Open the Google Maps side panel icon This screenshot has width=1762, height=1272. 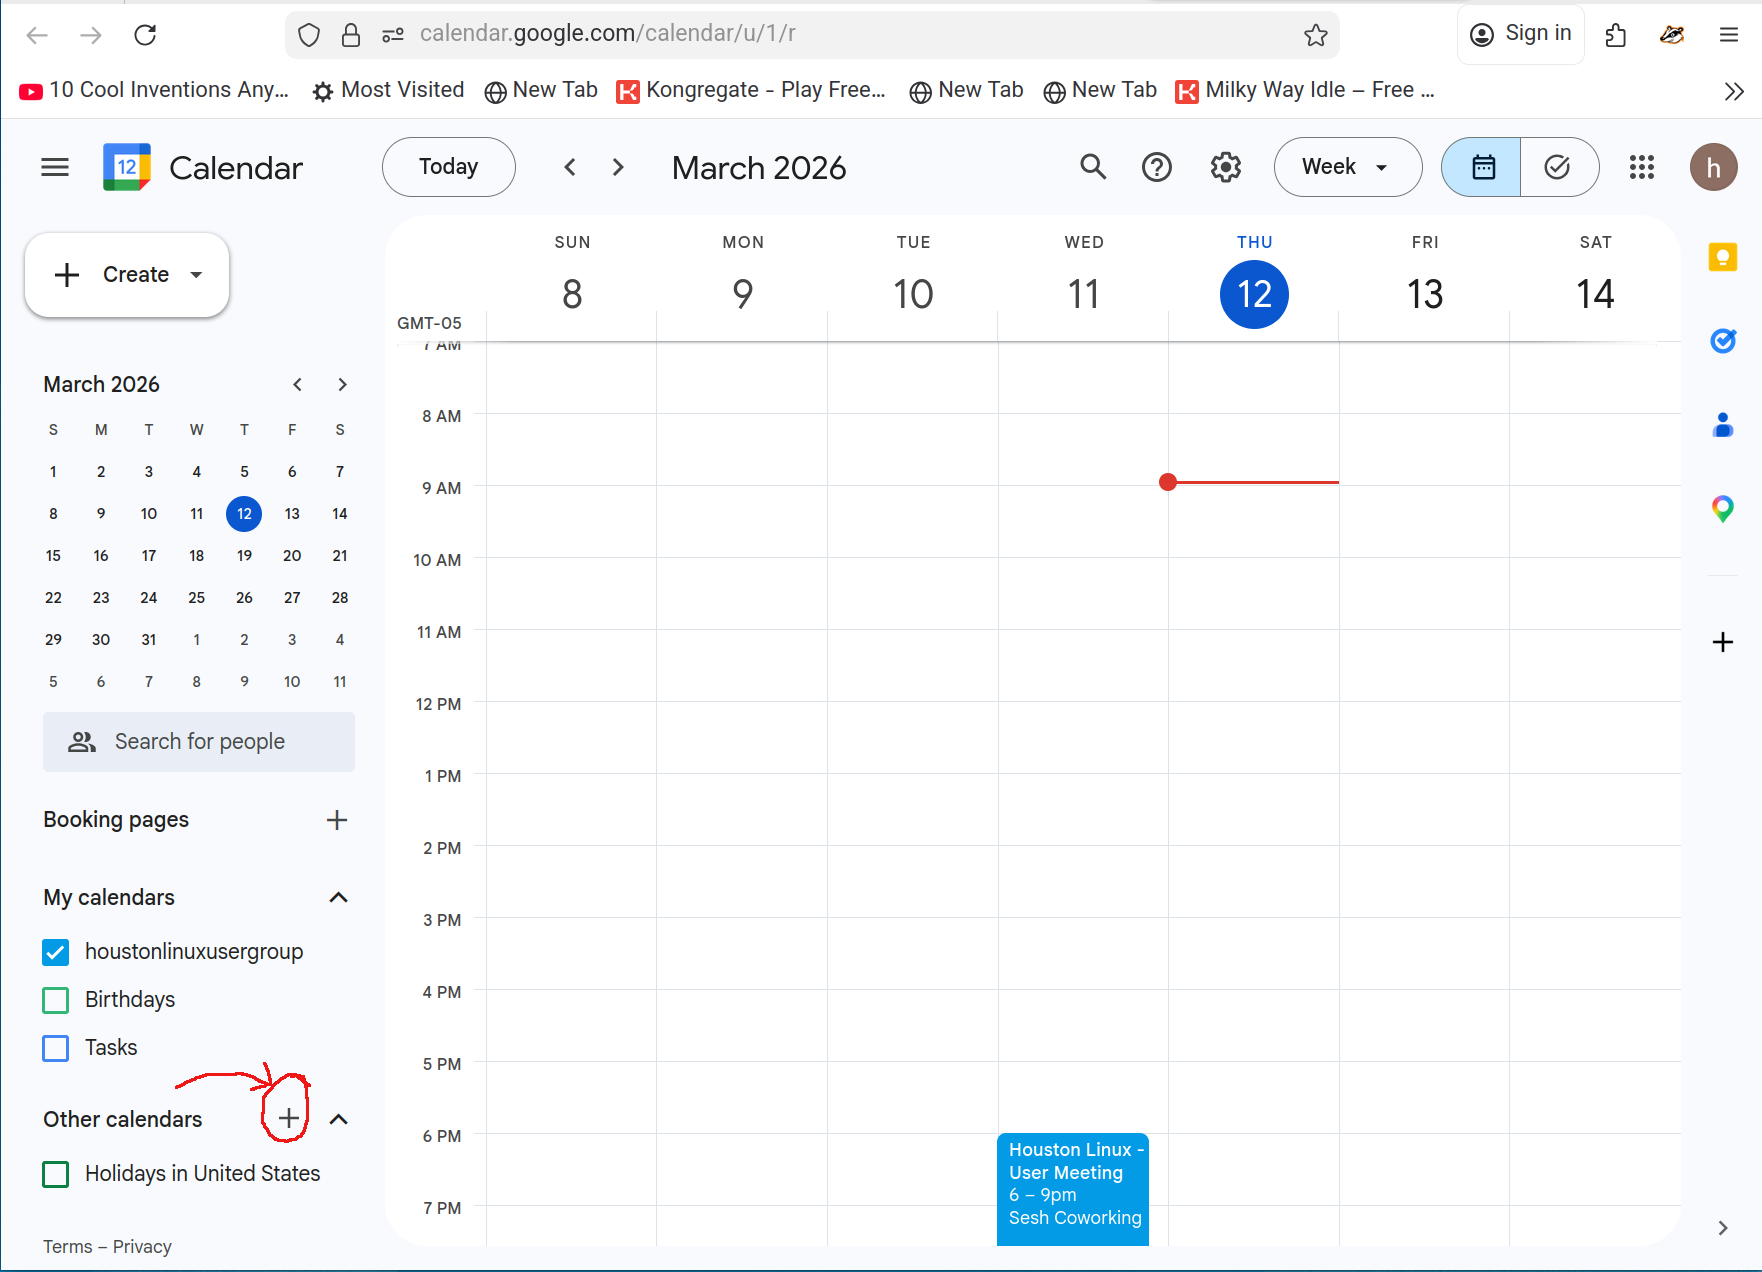(1723, 509)
